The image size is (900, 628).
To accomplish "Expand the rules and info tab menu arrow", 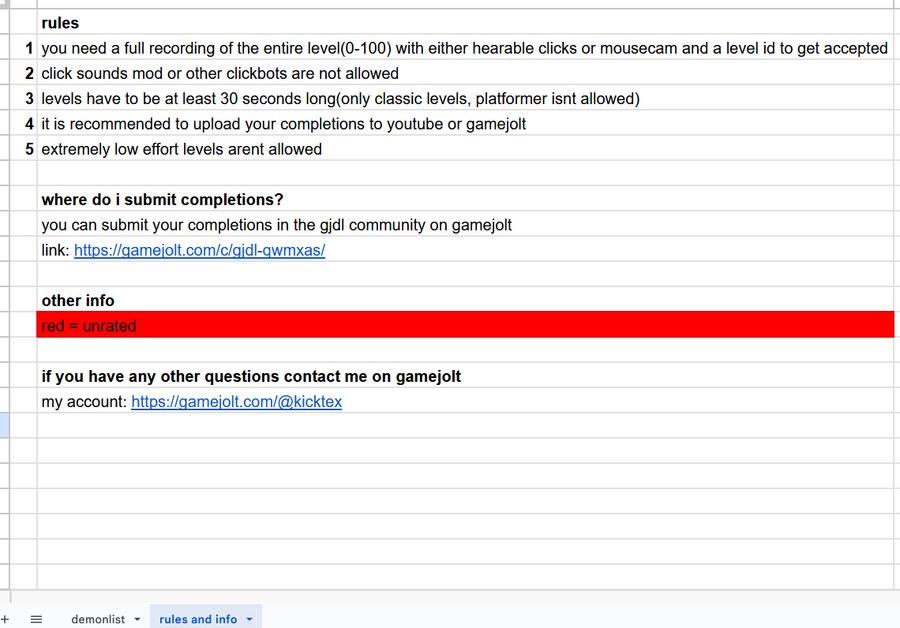I will coord(249,620).
